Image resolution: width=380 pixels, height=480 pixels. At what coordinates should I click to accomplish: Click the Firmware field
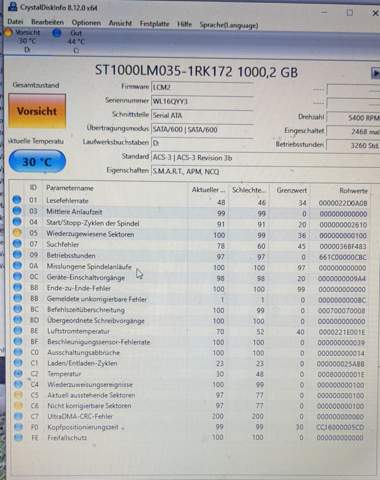202,87
